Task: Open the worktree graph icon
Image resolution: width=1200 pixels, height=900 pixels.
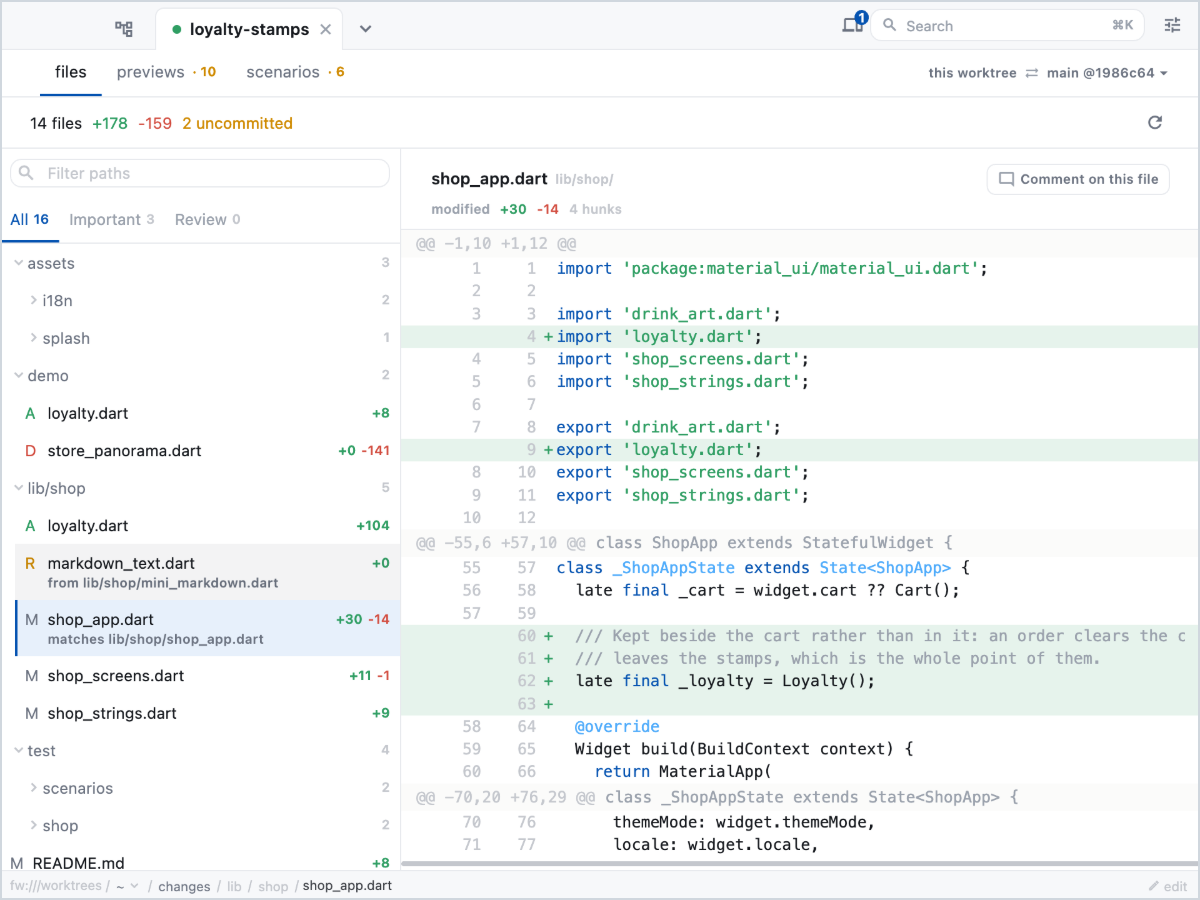Action: [124, 29]
